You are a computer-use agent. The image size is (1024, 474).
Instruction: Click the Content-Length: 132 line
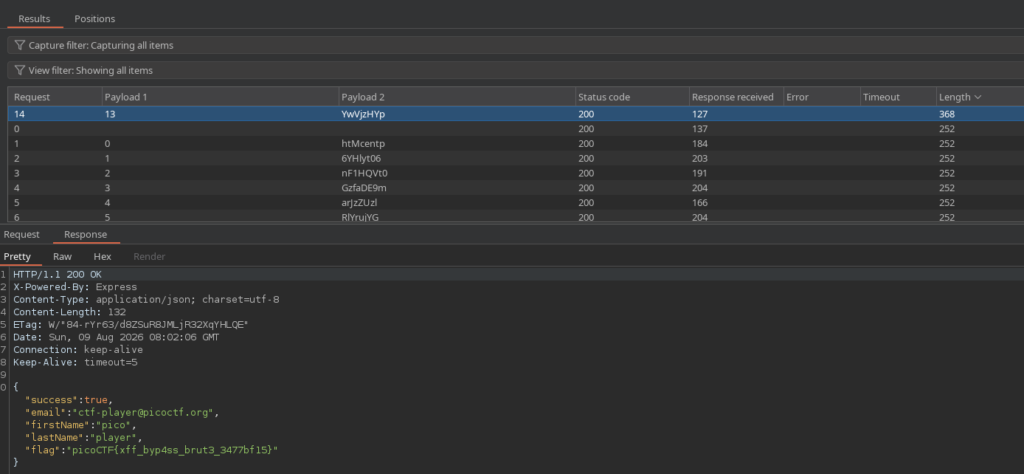pos(69,312)
